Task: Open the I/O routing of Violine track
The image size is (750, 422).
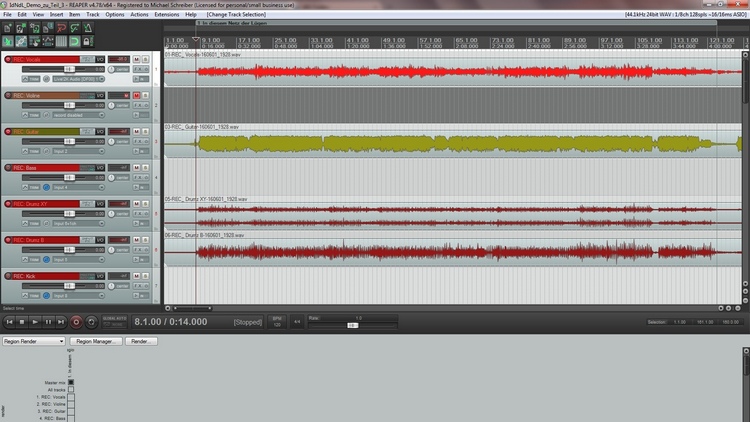Action: point(100,96)
